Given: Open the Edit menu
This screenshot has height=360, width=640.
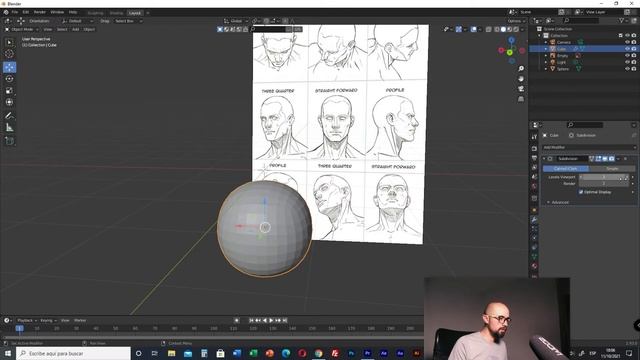Looking at the screenshot, I should point(26,13).
